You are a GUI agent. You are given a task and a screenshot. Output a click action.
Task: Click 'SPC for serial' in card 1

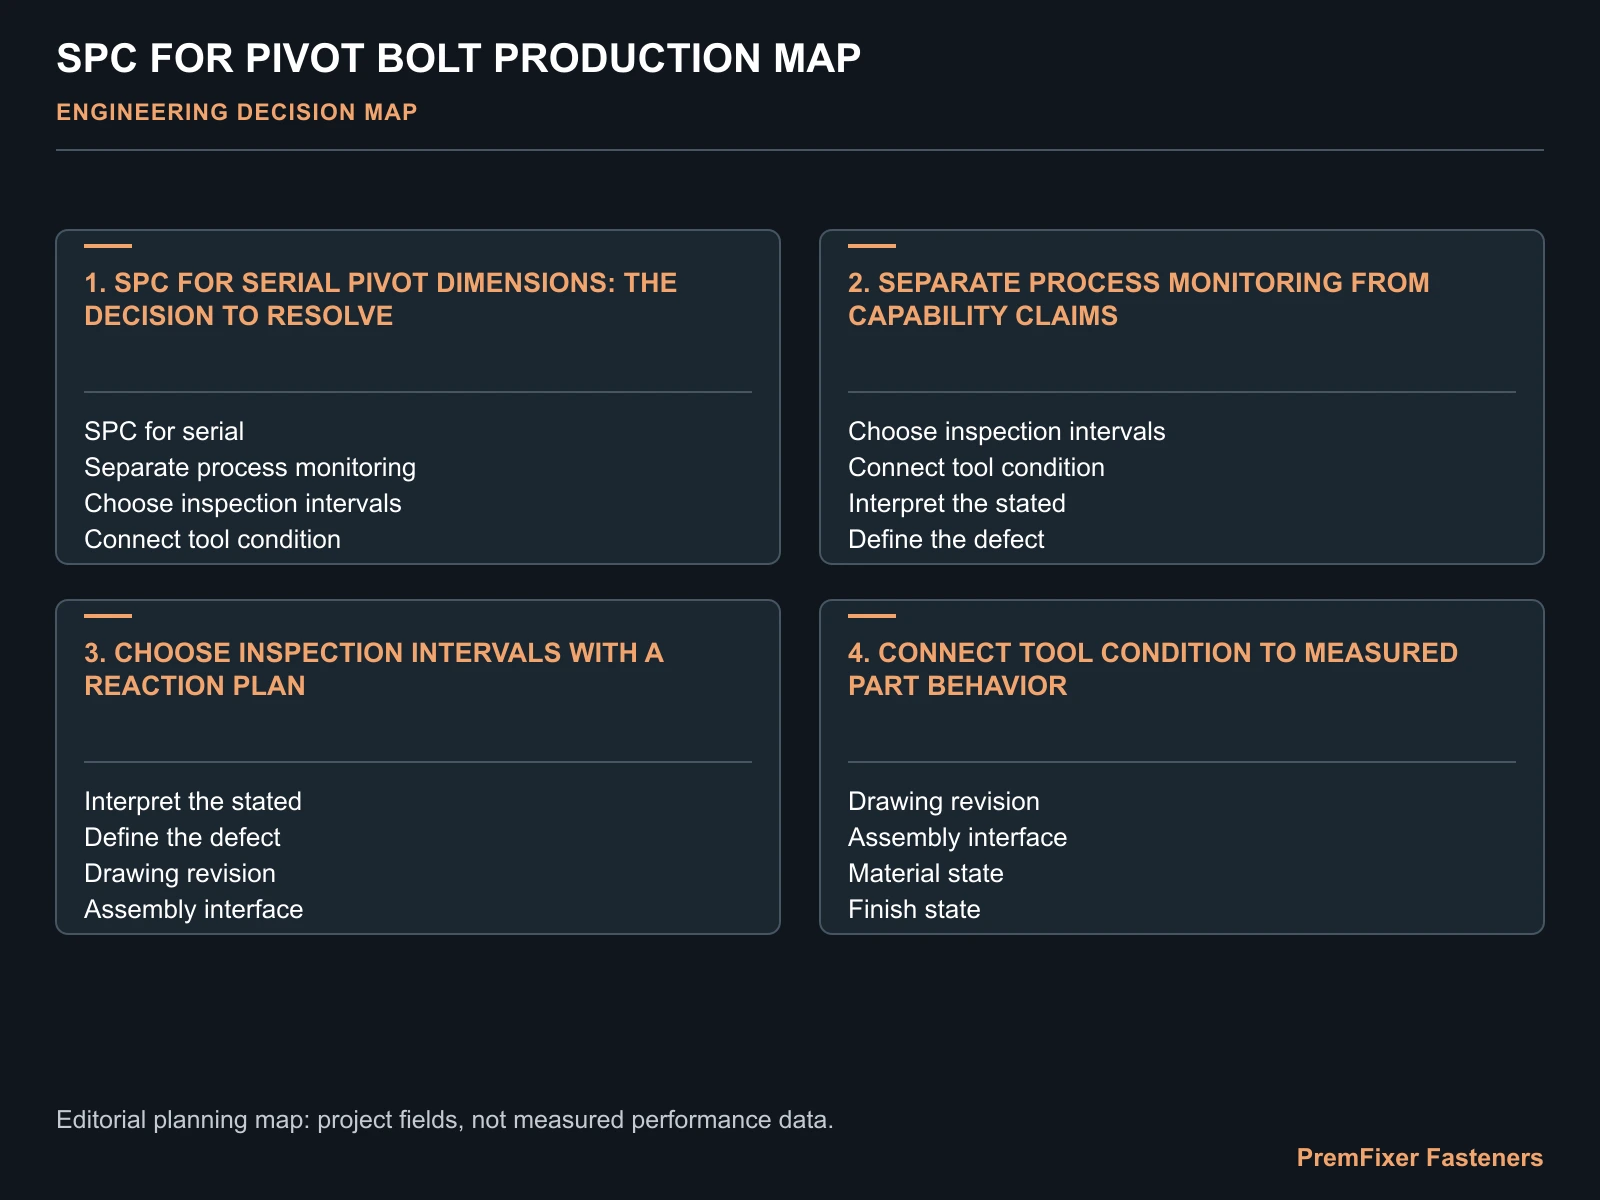[164, 431]
